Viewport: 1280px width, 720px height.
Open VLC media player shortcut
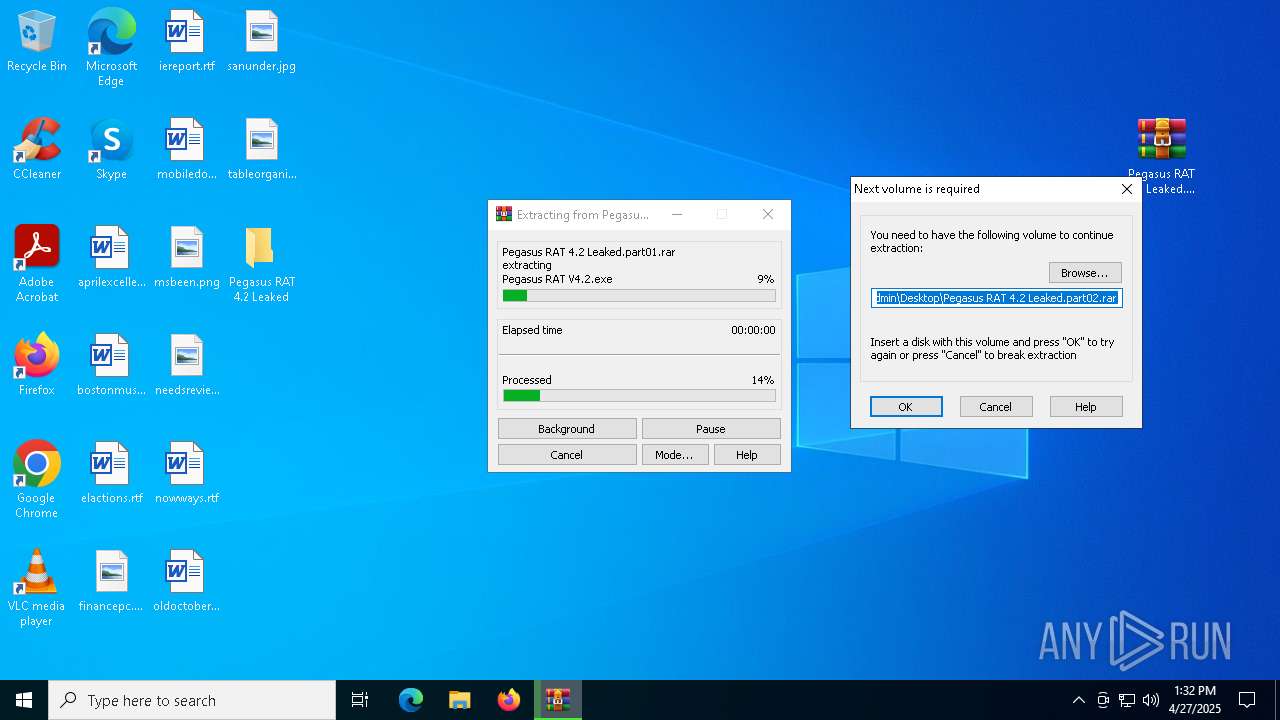click(x=37, y=588)
